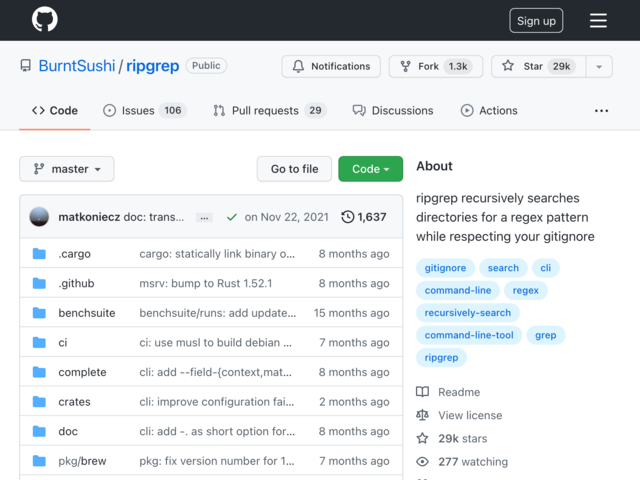Viewport: 640px width, 480px height.
Task: Open the .github folder
Action: [x=76, y=283]
